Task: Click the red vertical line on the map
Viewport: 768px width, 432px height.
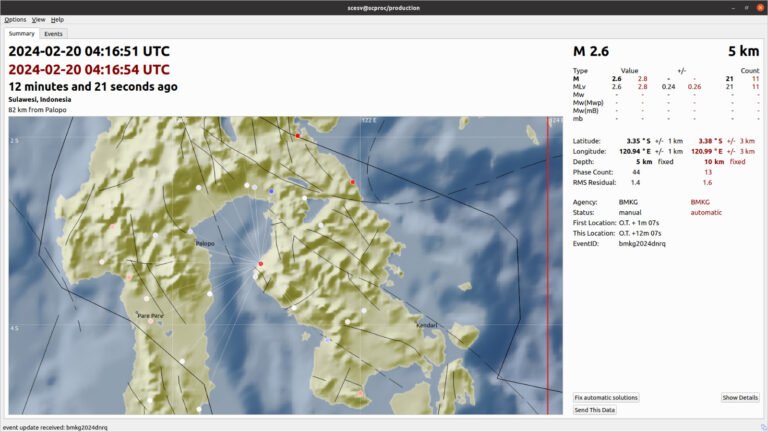Action: tap(548, 265)
